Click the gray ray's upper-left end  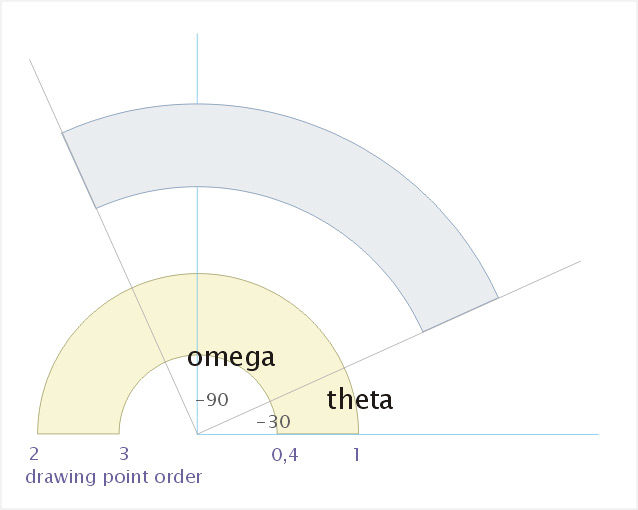pos(31,62)
